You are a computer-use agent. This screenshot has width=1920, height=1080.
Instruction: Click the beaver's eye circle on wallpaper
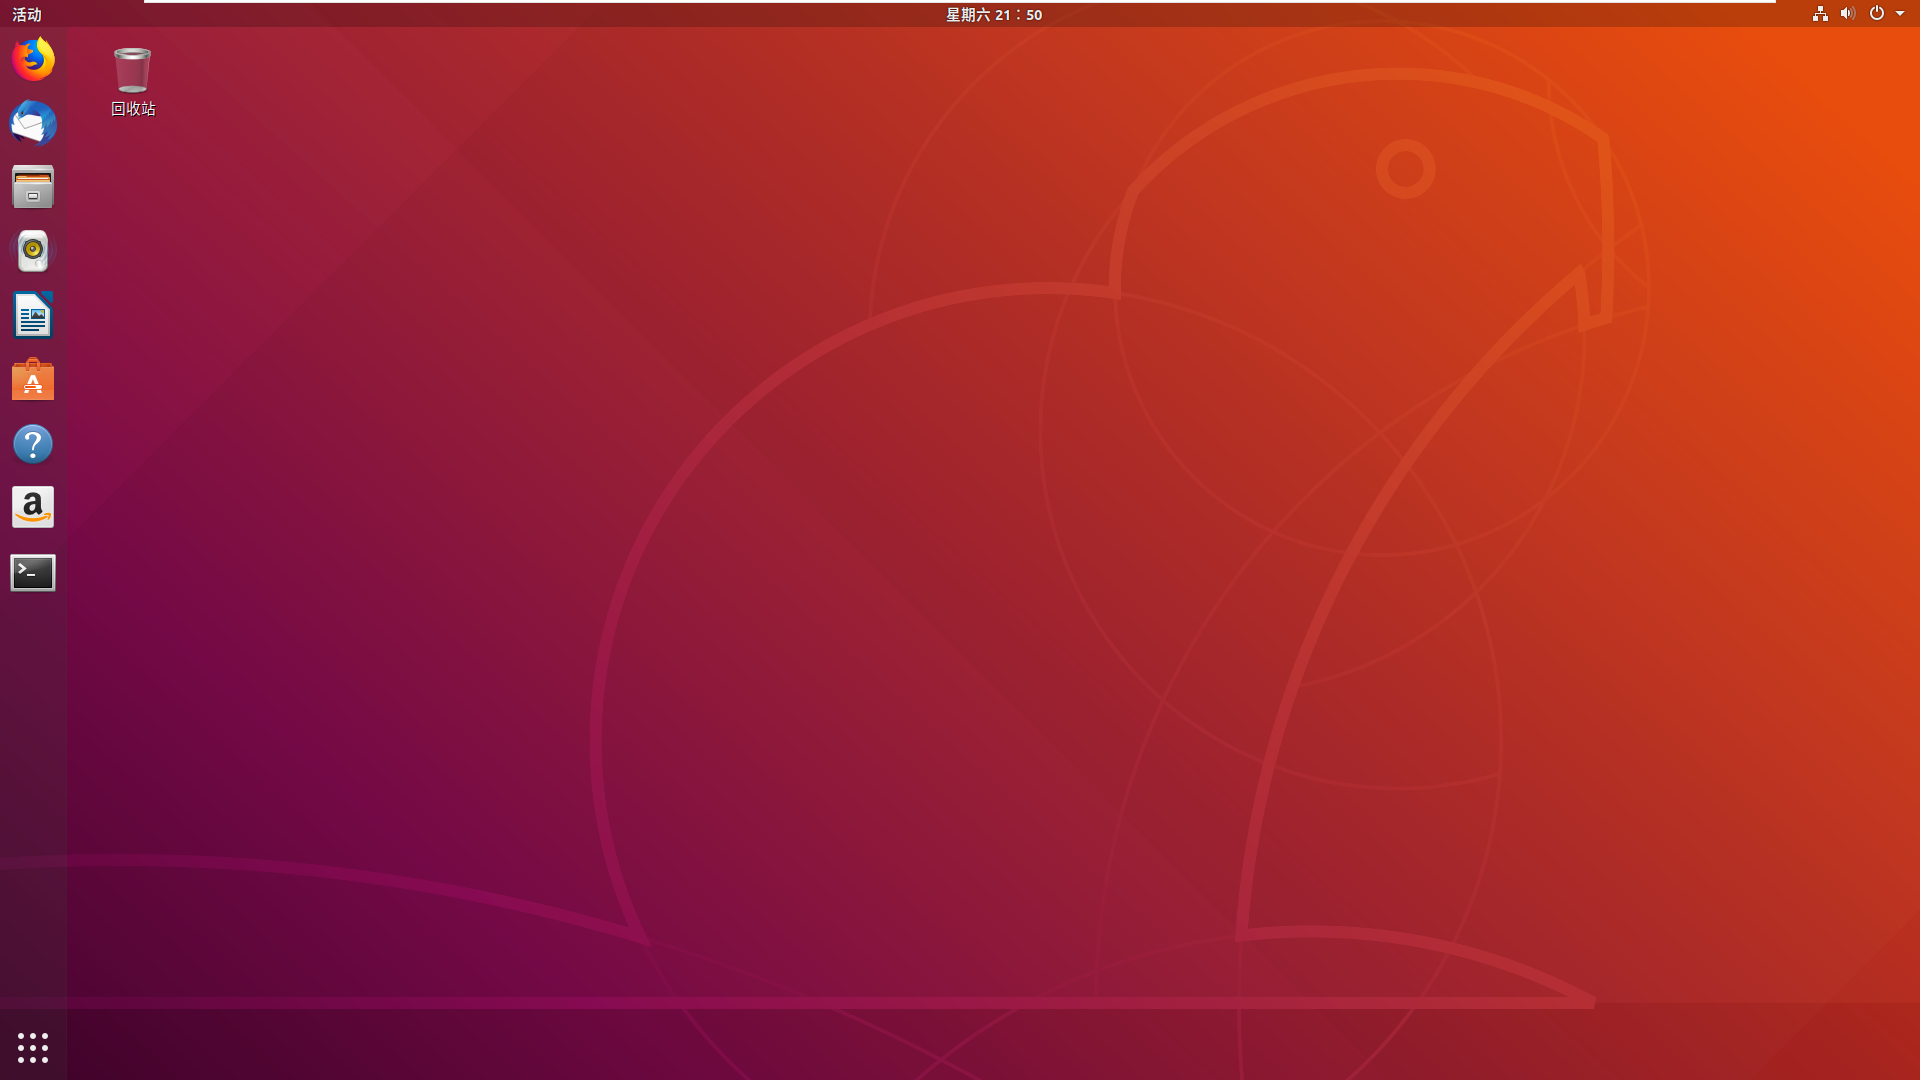[x=1405, y=169]
